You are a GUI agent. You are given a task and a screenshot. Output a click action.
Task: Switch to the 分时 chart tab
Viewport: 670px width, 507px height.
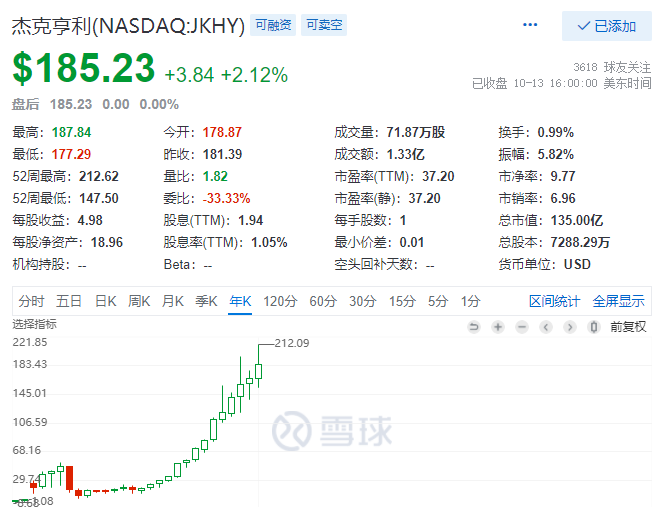point(31,301)
